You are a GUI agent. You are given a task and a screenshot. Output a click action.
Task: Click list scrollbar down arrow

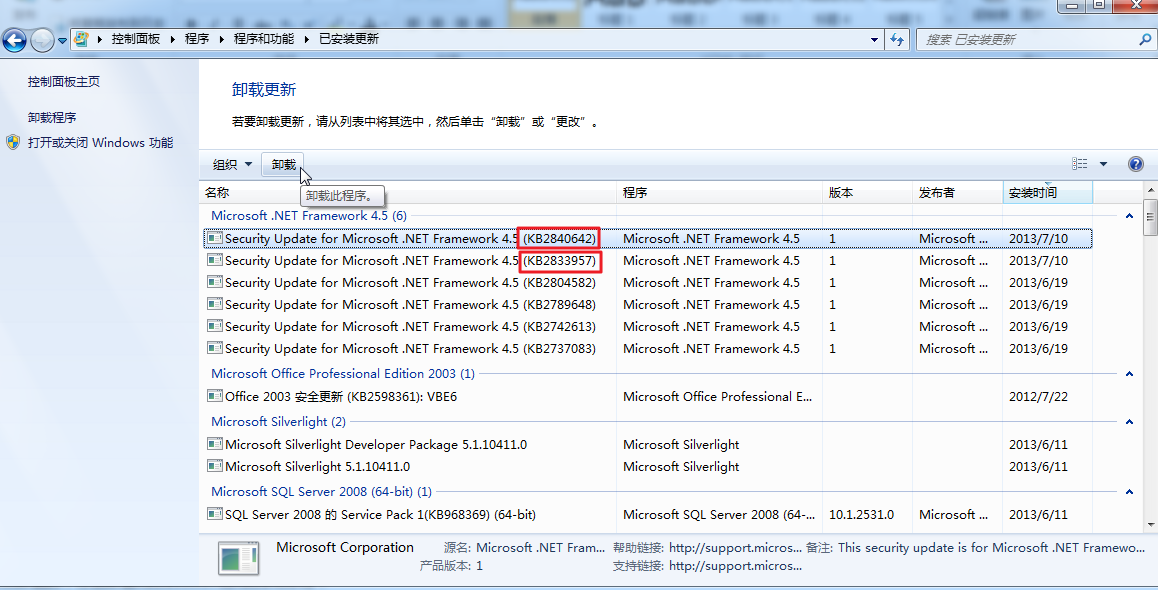click(1151, 525)
